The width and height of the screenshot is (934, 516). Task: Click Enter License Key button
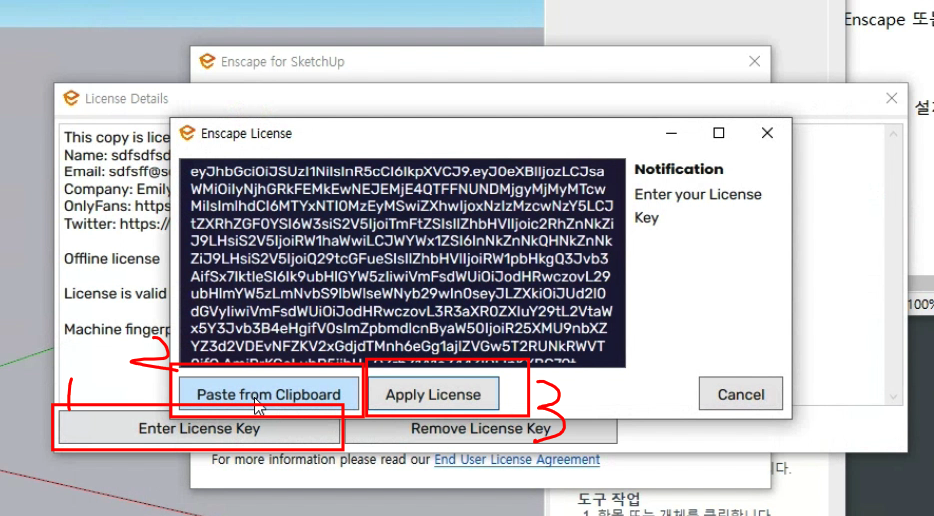tap(199, 428)
